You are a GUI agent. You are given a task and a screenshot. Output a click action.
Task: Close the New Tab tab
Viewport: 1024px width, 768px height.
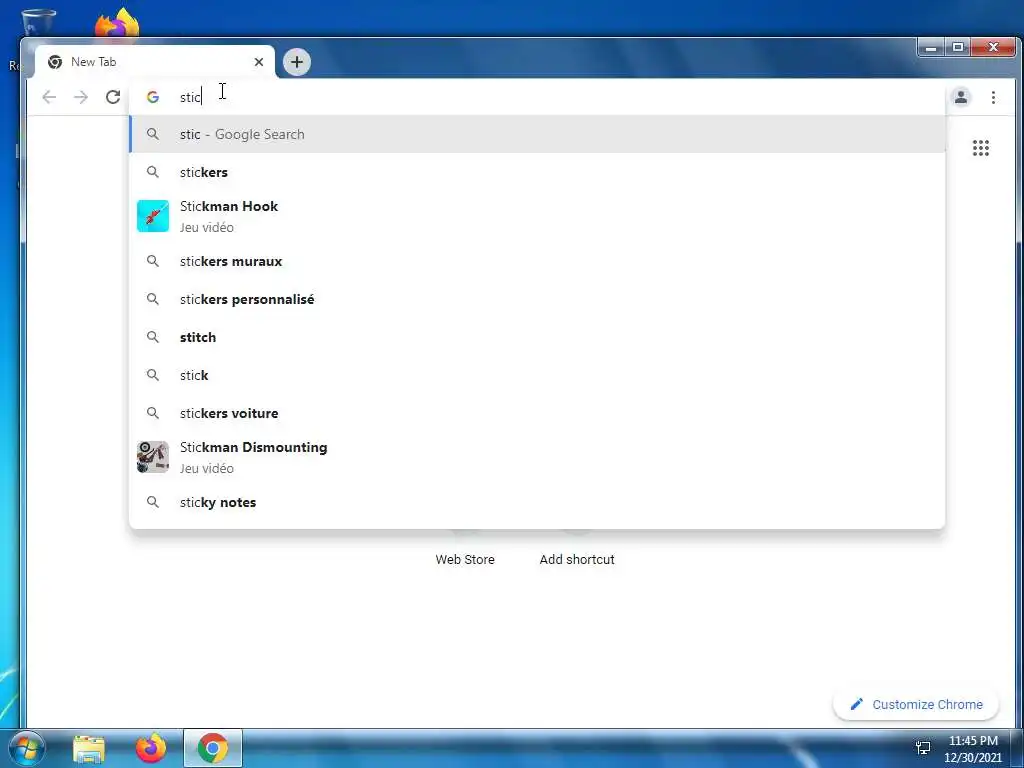point(259,62)
